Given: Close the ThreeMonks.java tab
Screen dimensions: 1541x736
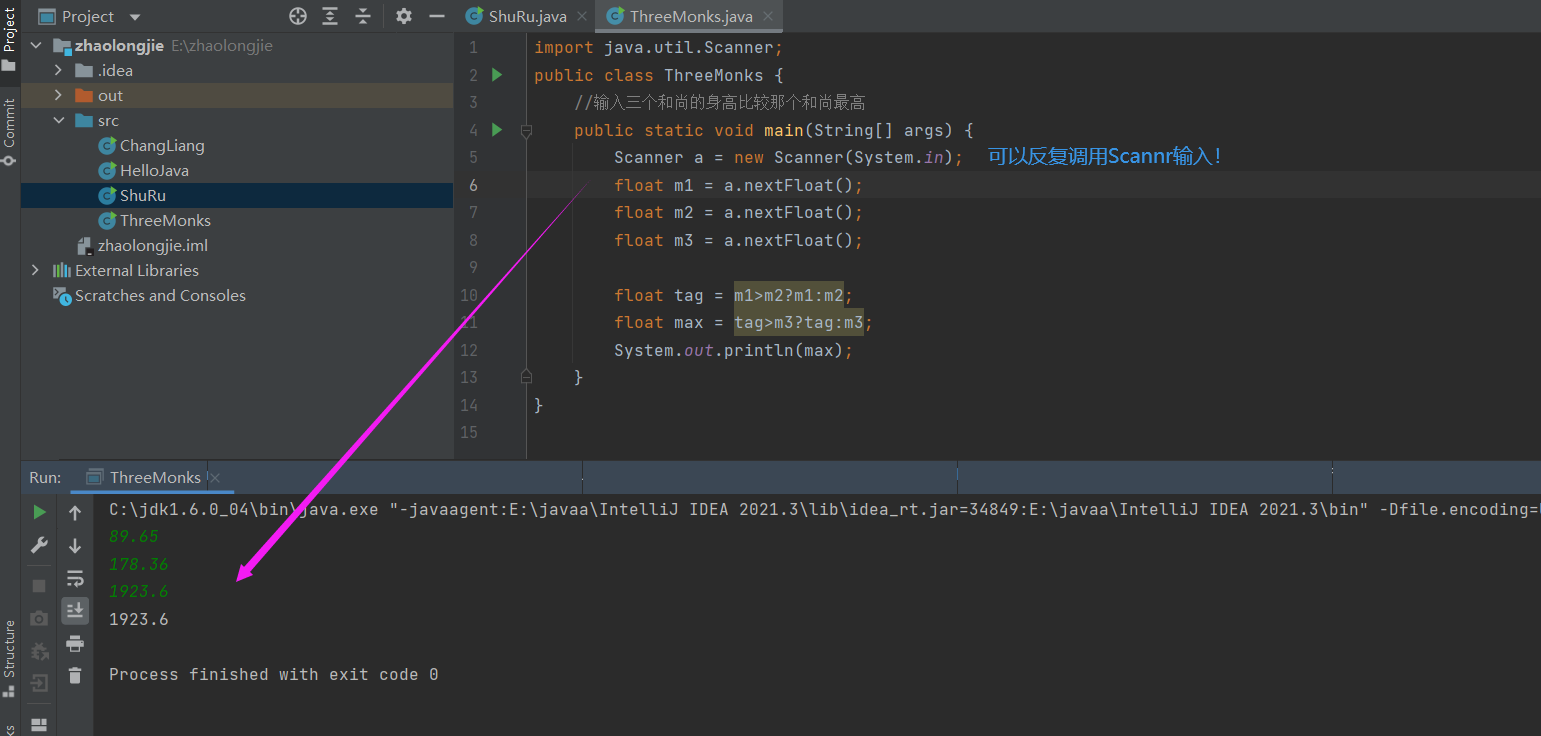Looking at the screenshot, I should 768,17.
